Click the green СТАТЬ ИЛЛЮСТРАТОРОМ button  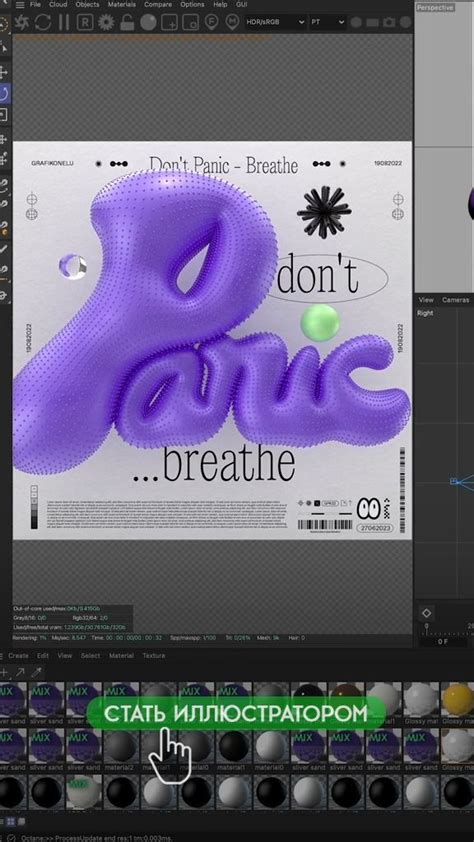[236, 713]
